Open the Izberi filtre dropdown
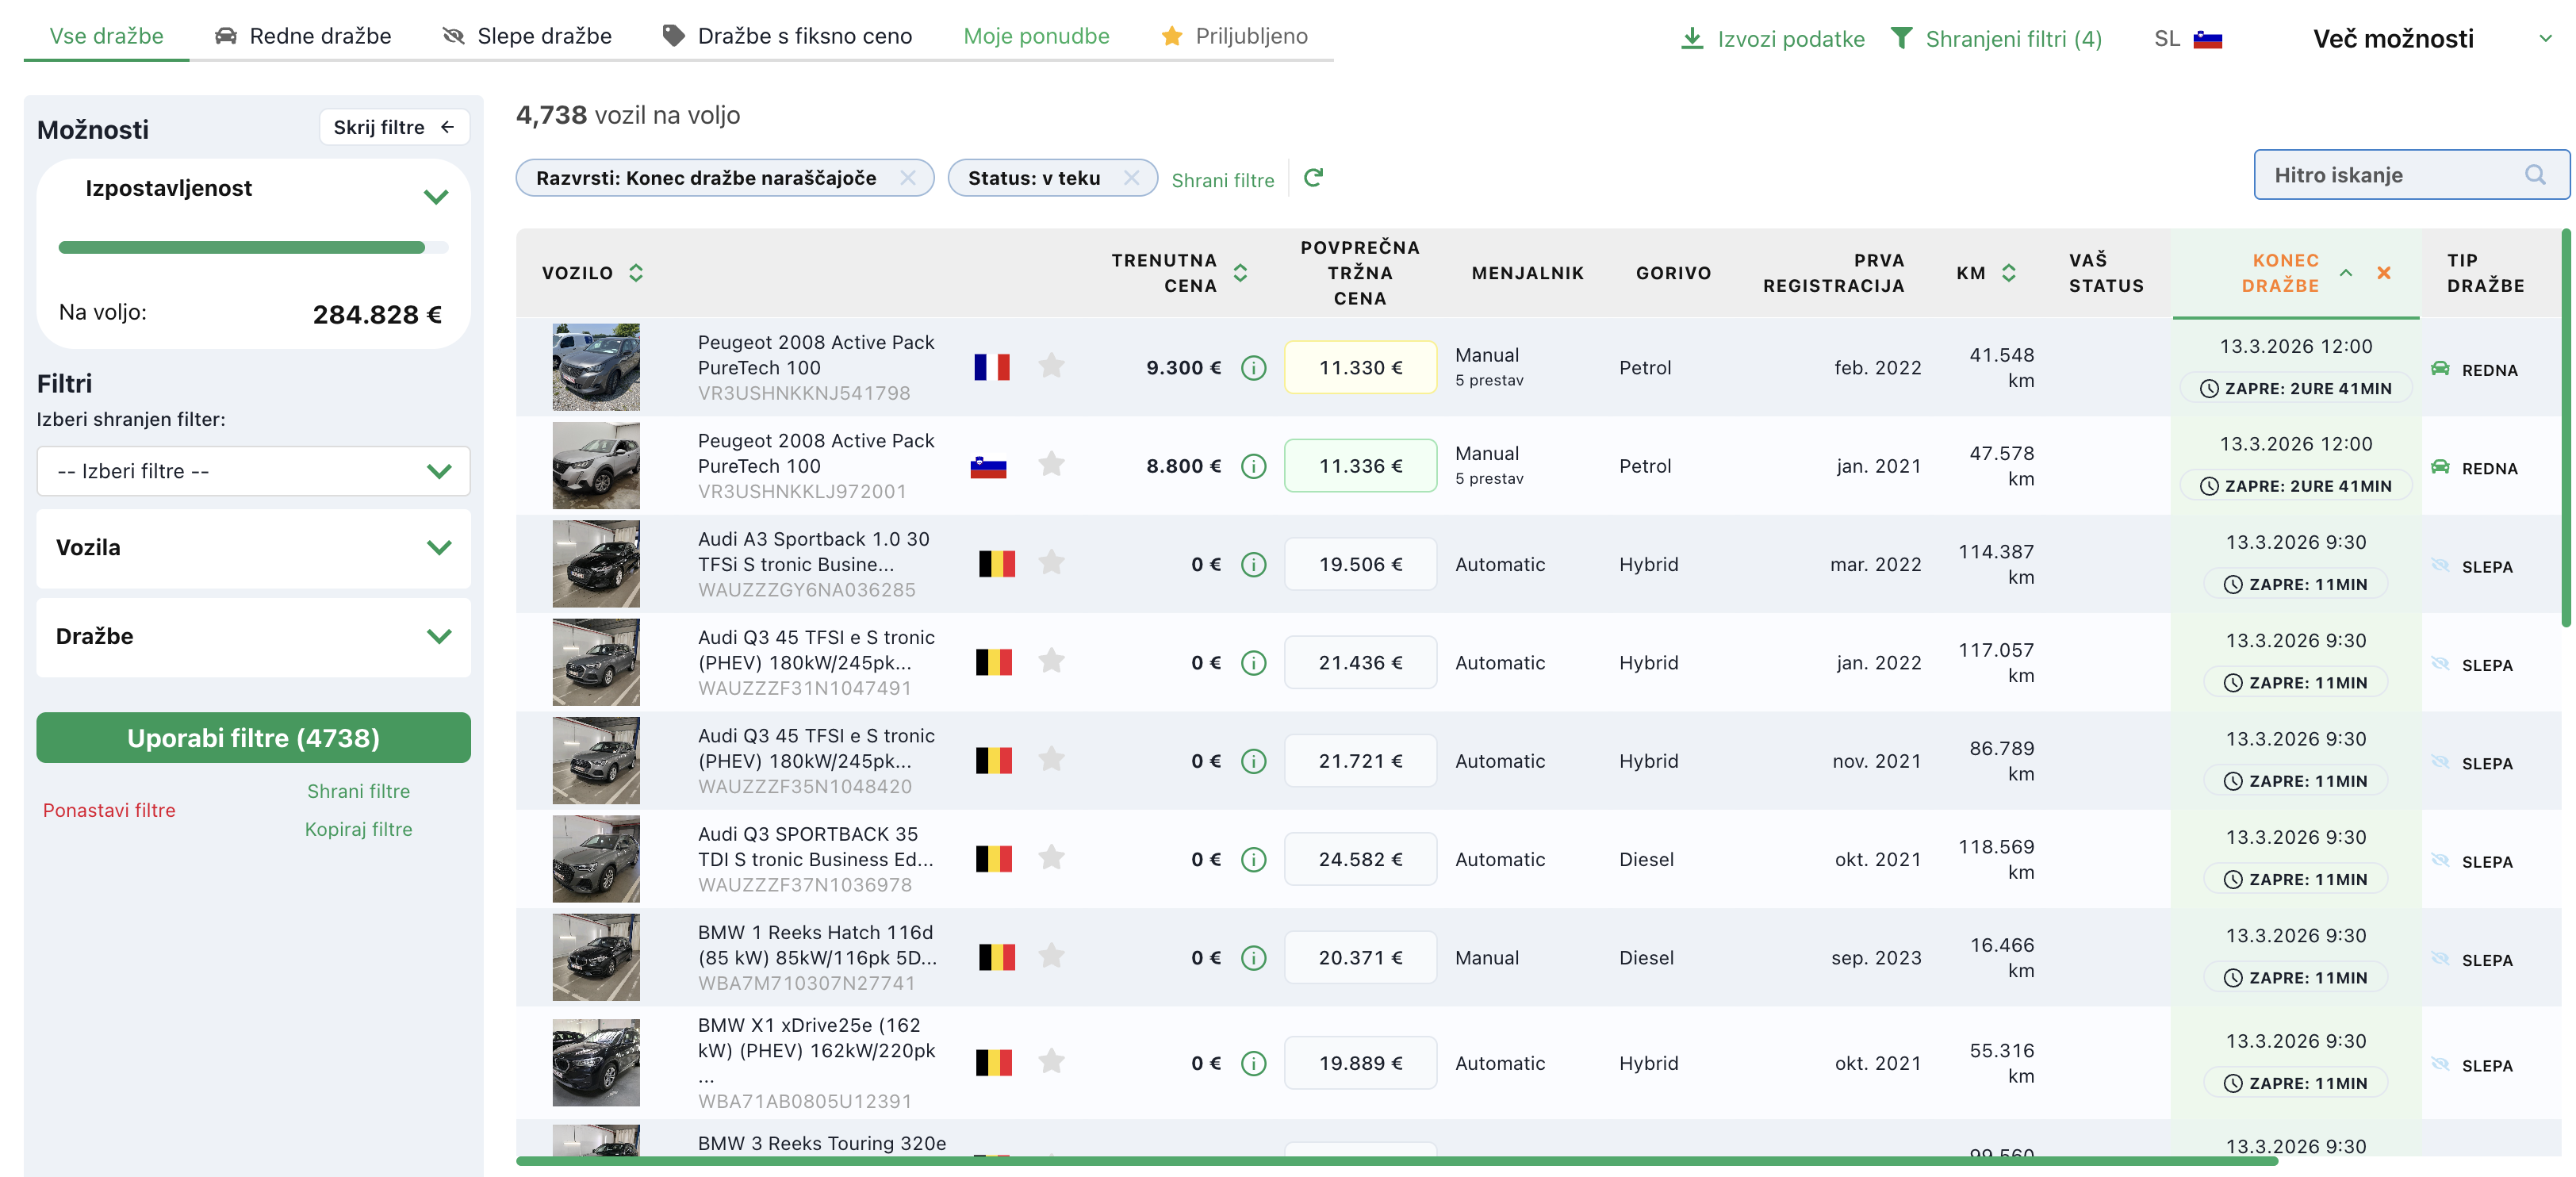 tap(253, 471)
